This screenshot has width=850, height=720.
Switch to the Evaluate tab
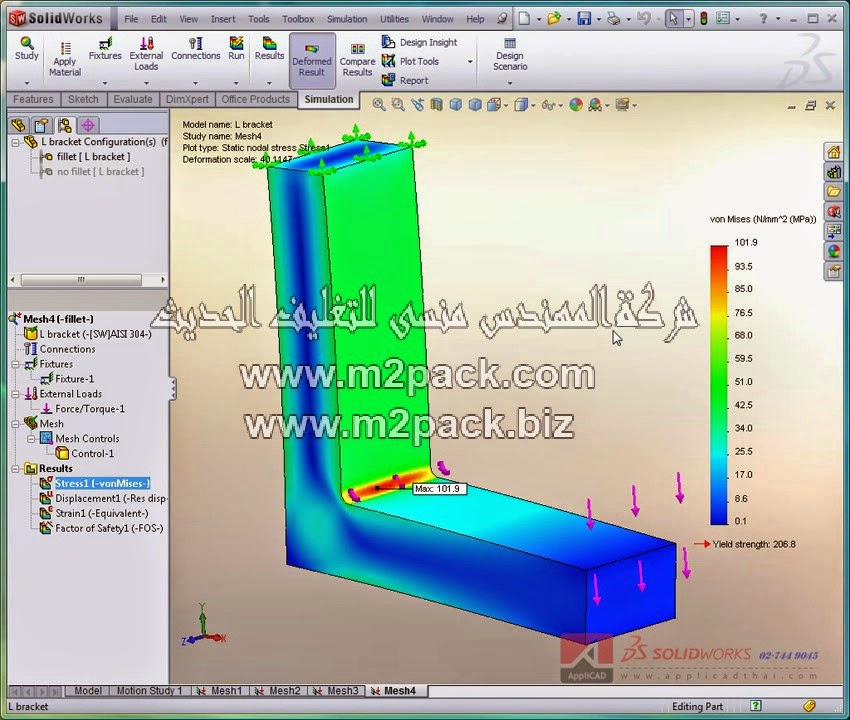coord(133,99)
